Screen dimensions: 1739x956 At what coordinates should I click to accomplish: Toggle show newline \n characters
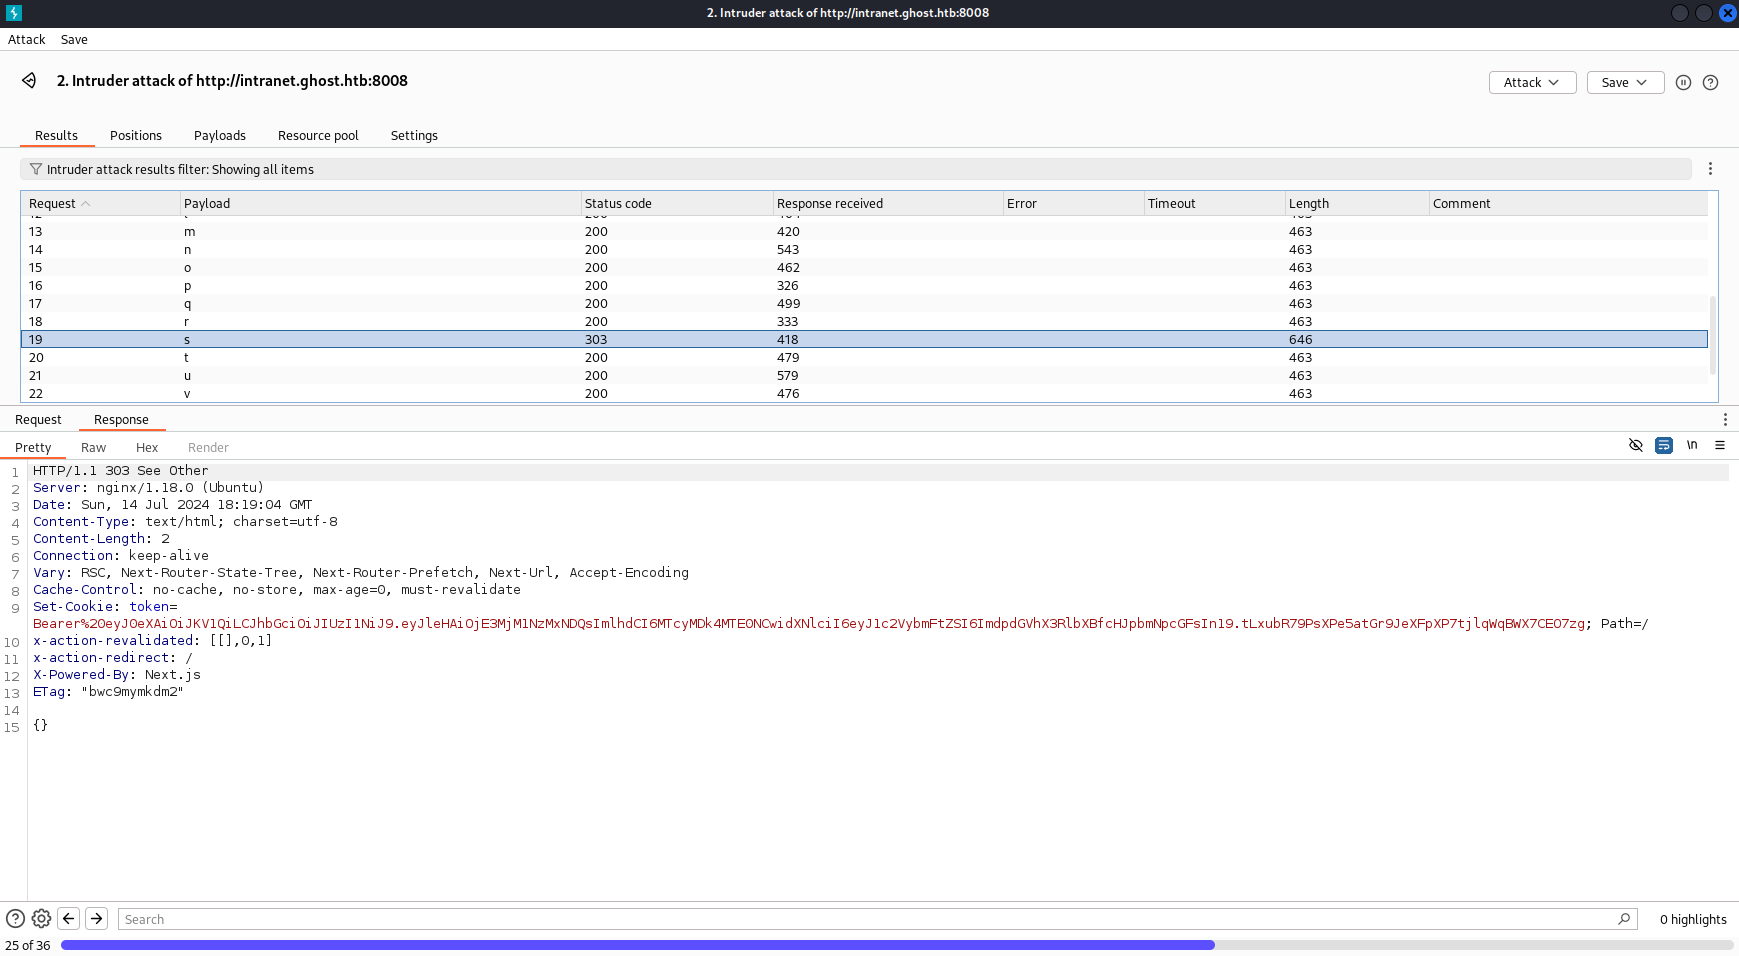pos(1692,445)
